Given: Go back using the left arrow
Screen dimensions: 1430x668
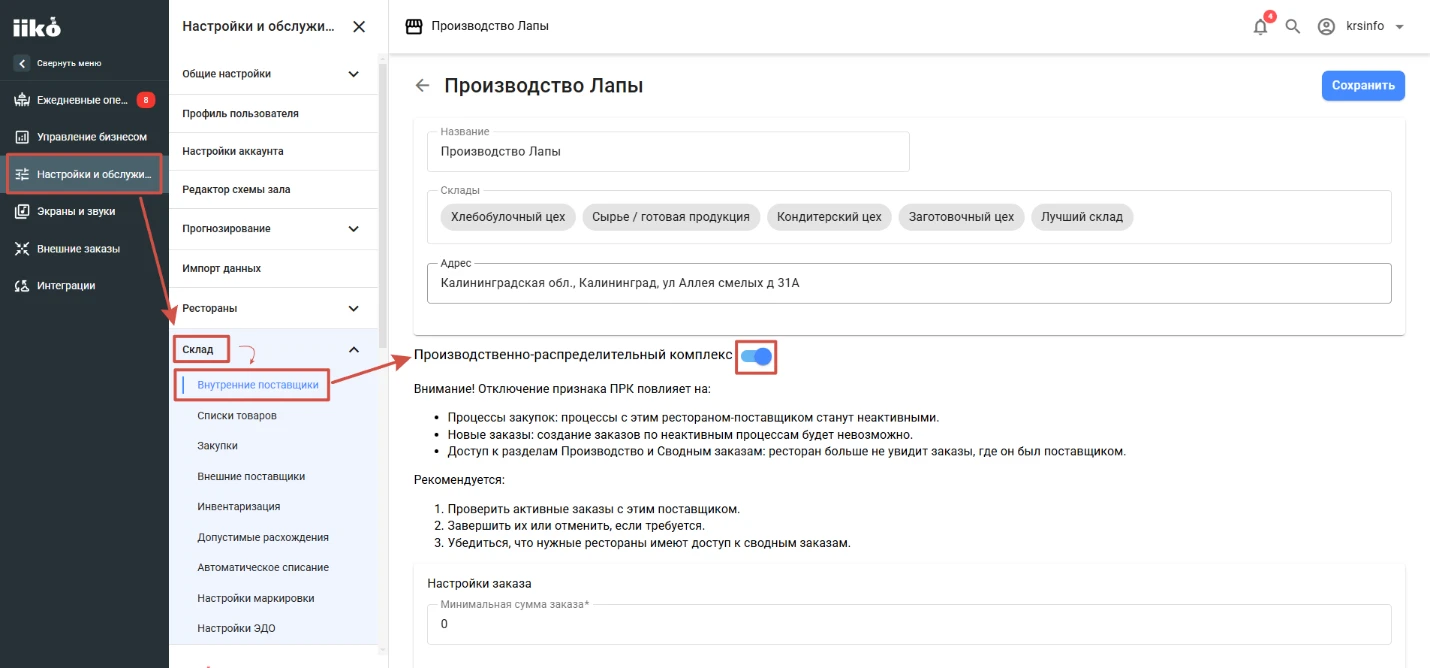Looking at the screenshot, I should click(422, 86).
